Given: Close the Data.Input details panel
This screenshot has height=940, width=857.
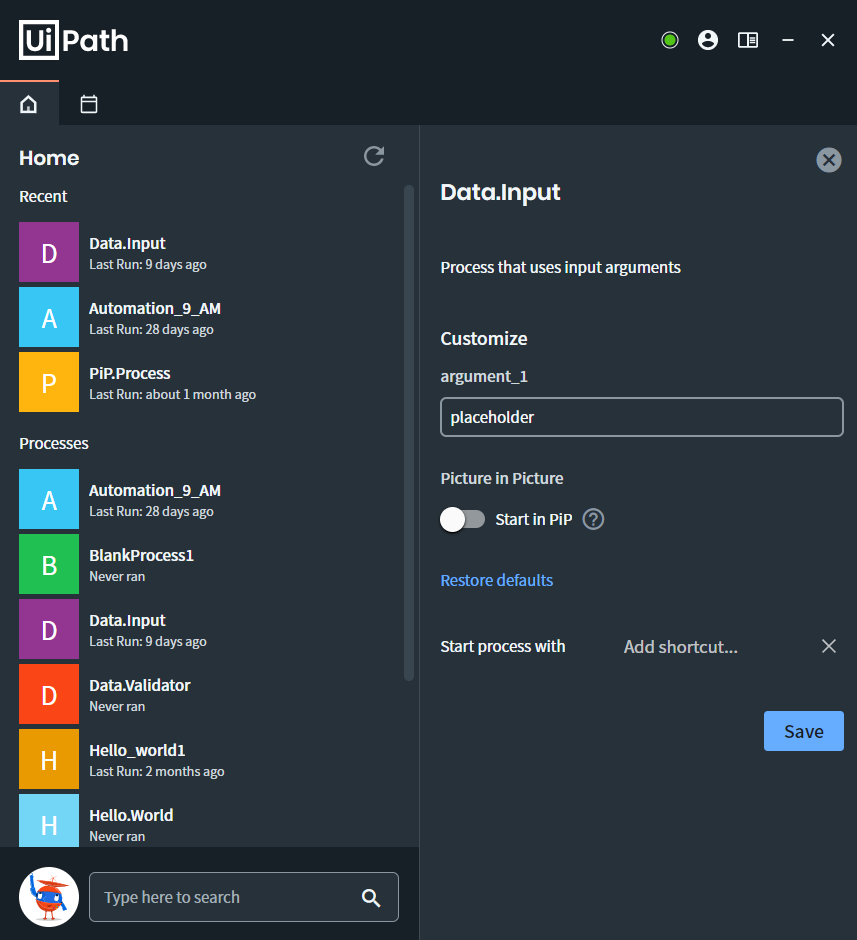Looking at the screenshot, I should pos(829,160).
